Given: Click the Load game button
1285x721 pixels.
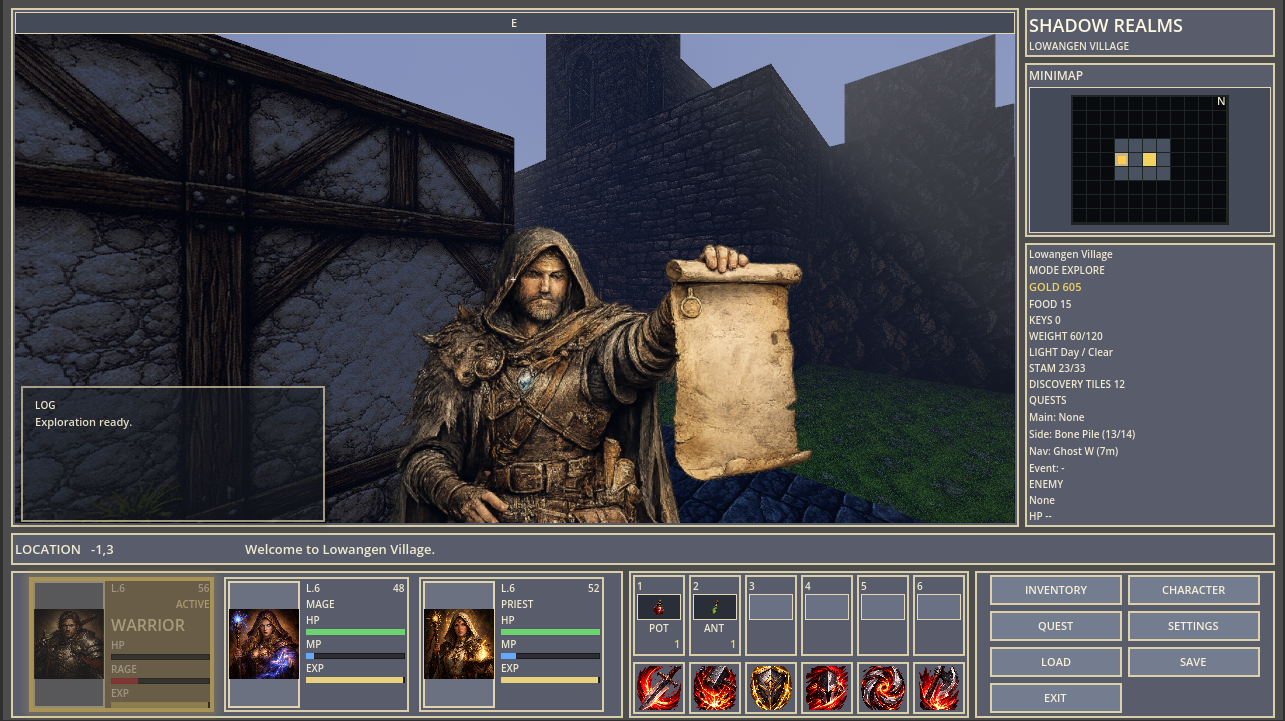Looking at the screenshot, I should [1056, 662].
